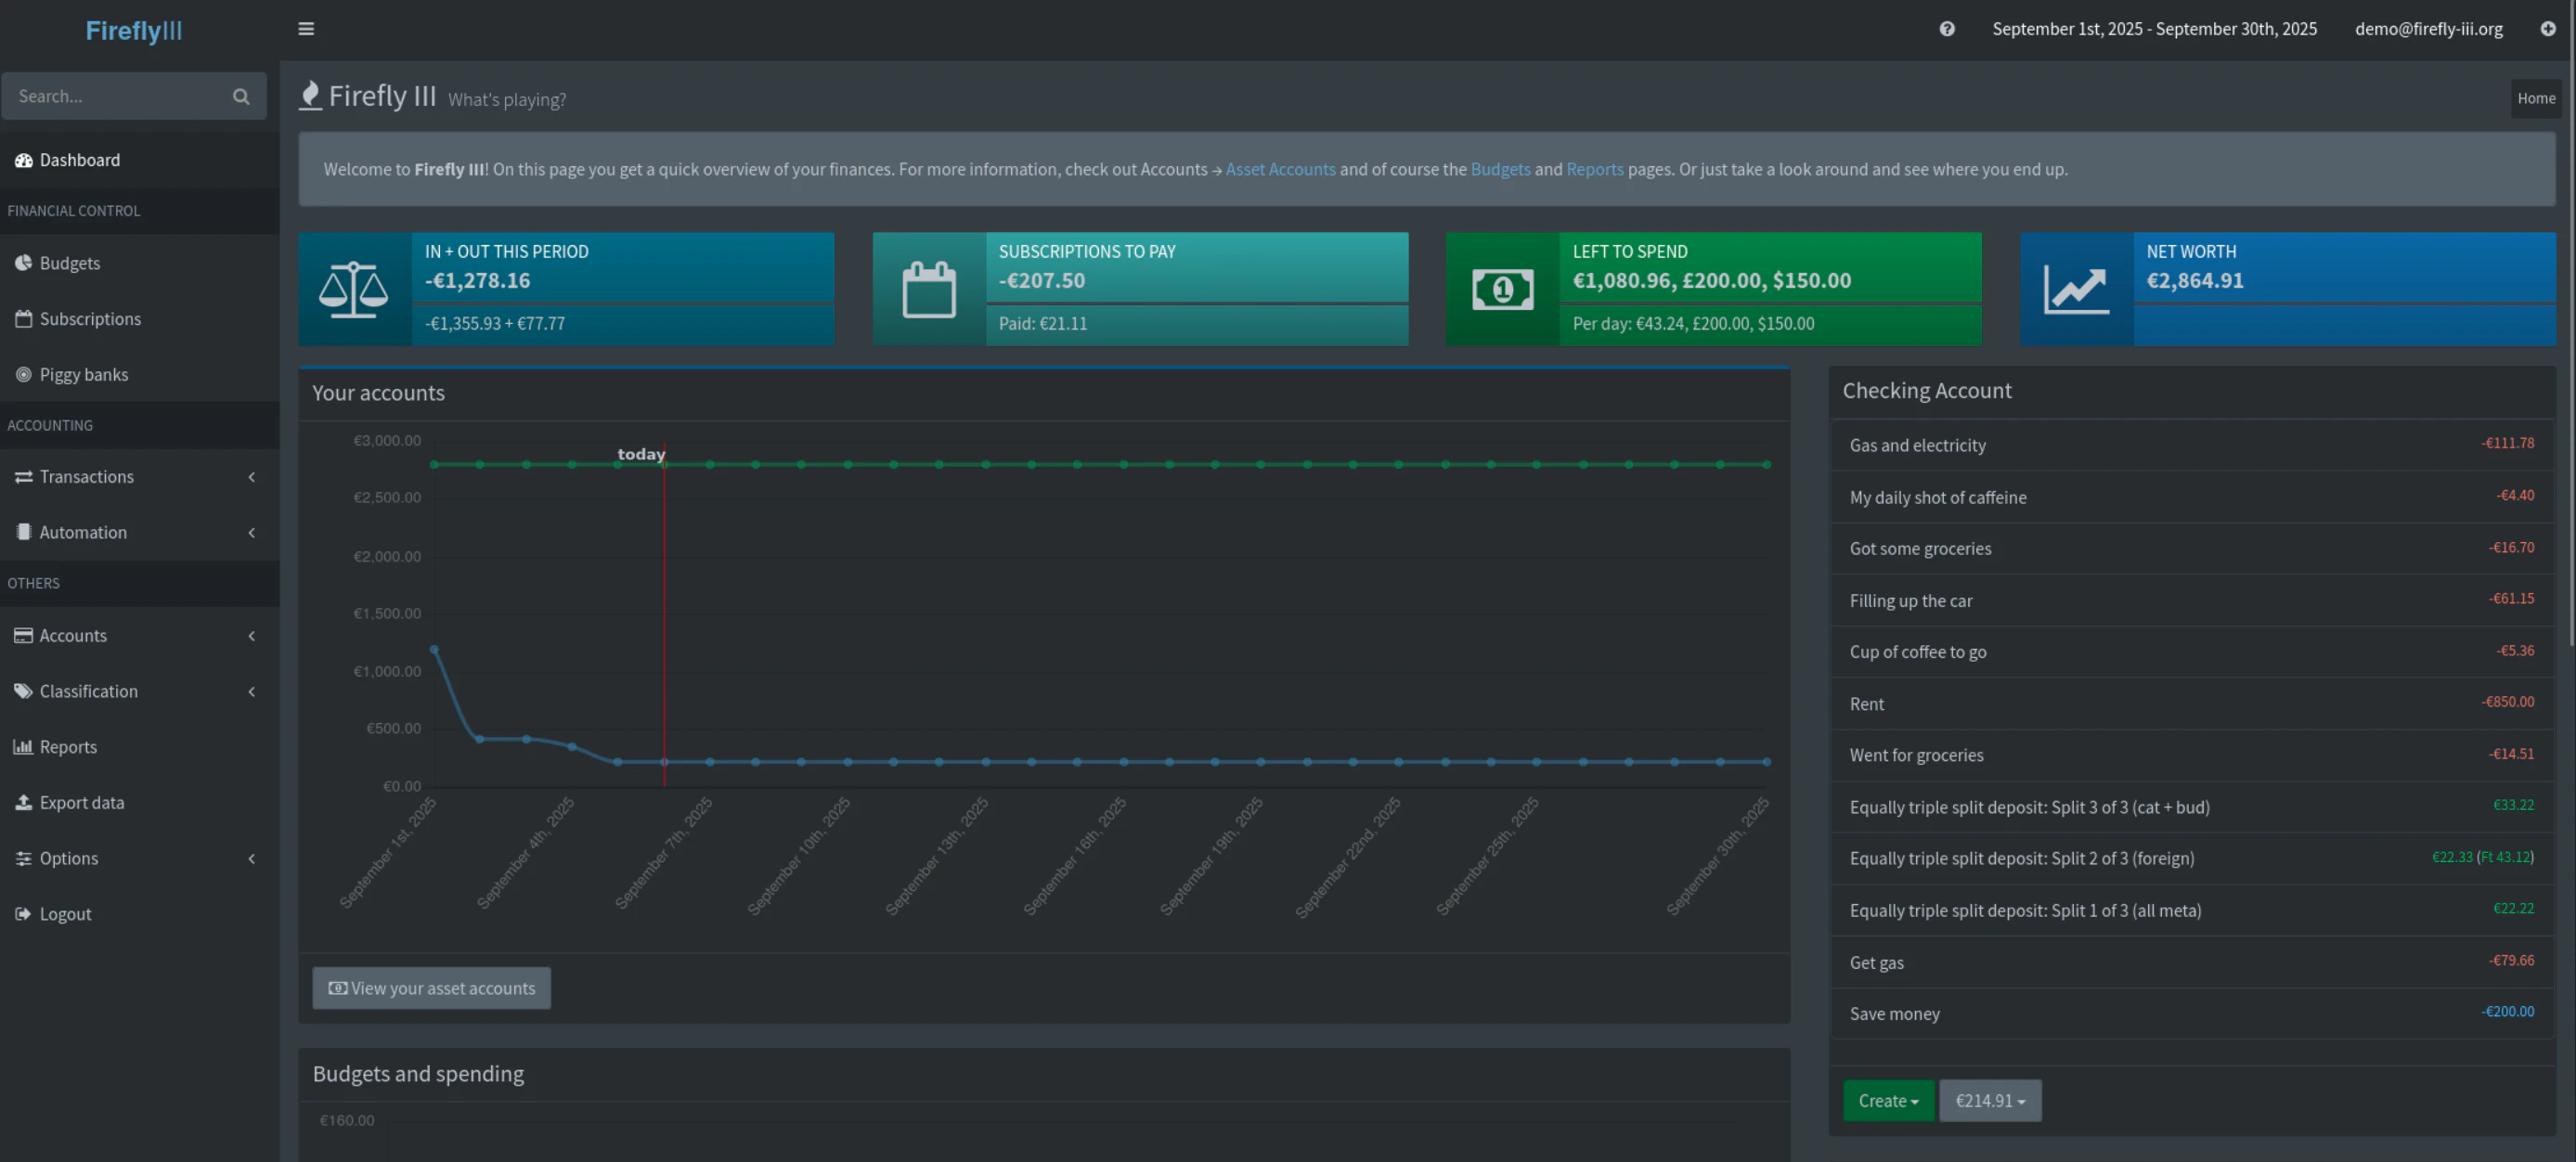Expand the Automation submenu chevron
The width and height of the screenshot is (2576, 1162).
(x=252, y=533)
